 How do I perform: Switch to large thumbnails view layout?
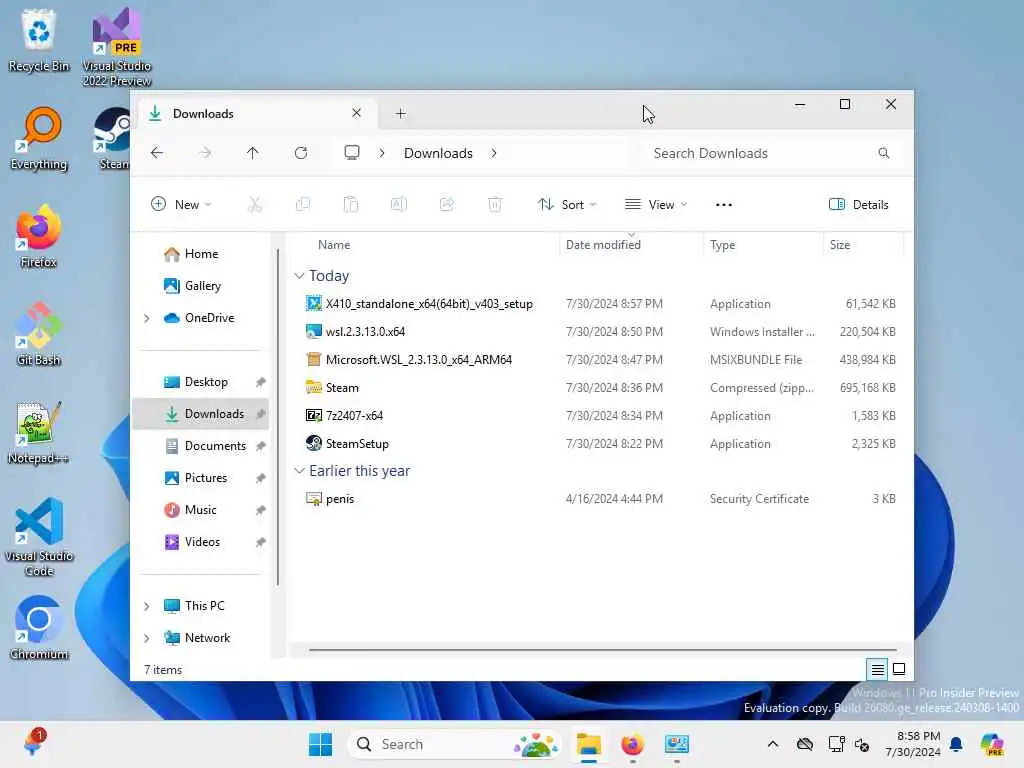point(899,669)
